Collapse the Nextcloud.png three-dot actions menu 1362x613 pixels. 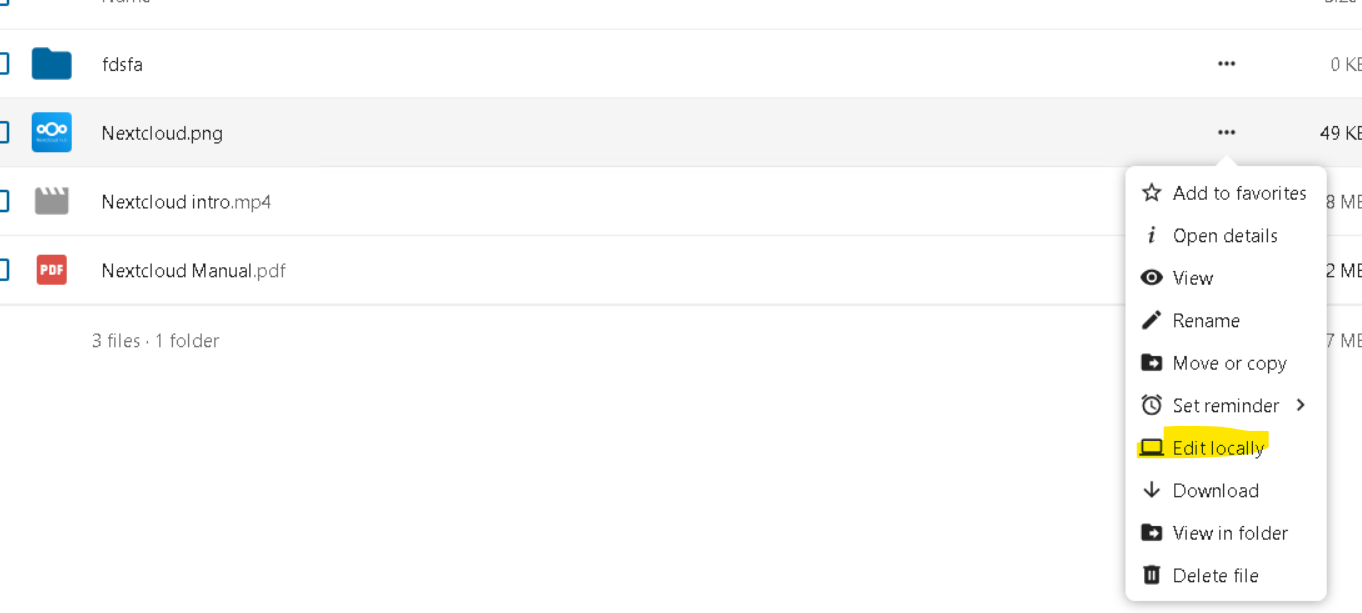1226,132
